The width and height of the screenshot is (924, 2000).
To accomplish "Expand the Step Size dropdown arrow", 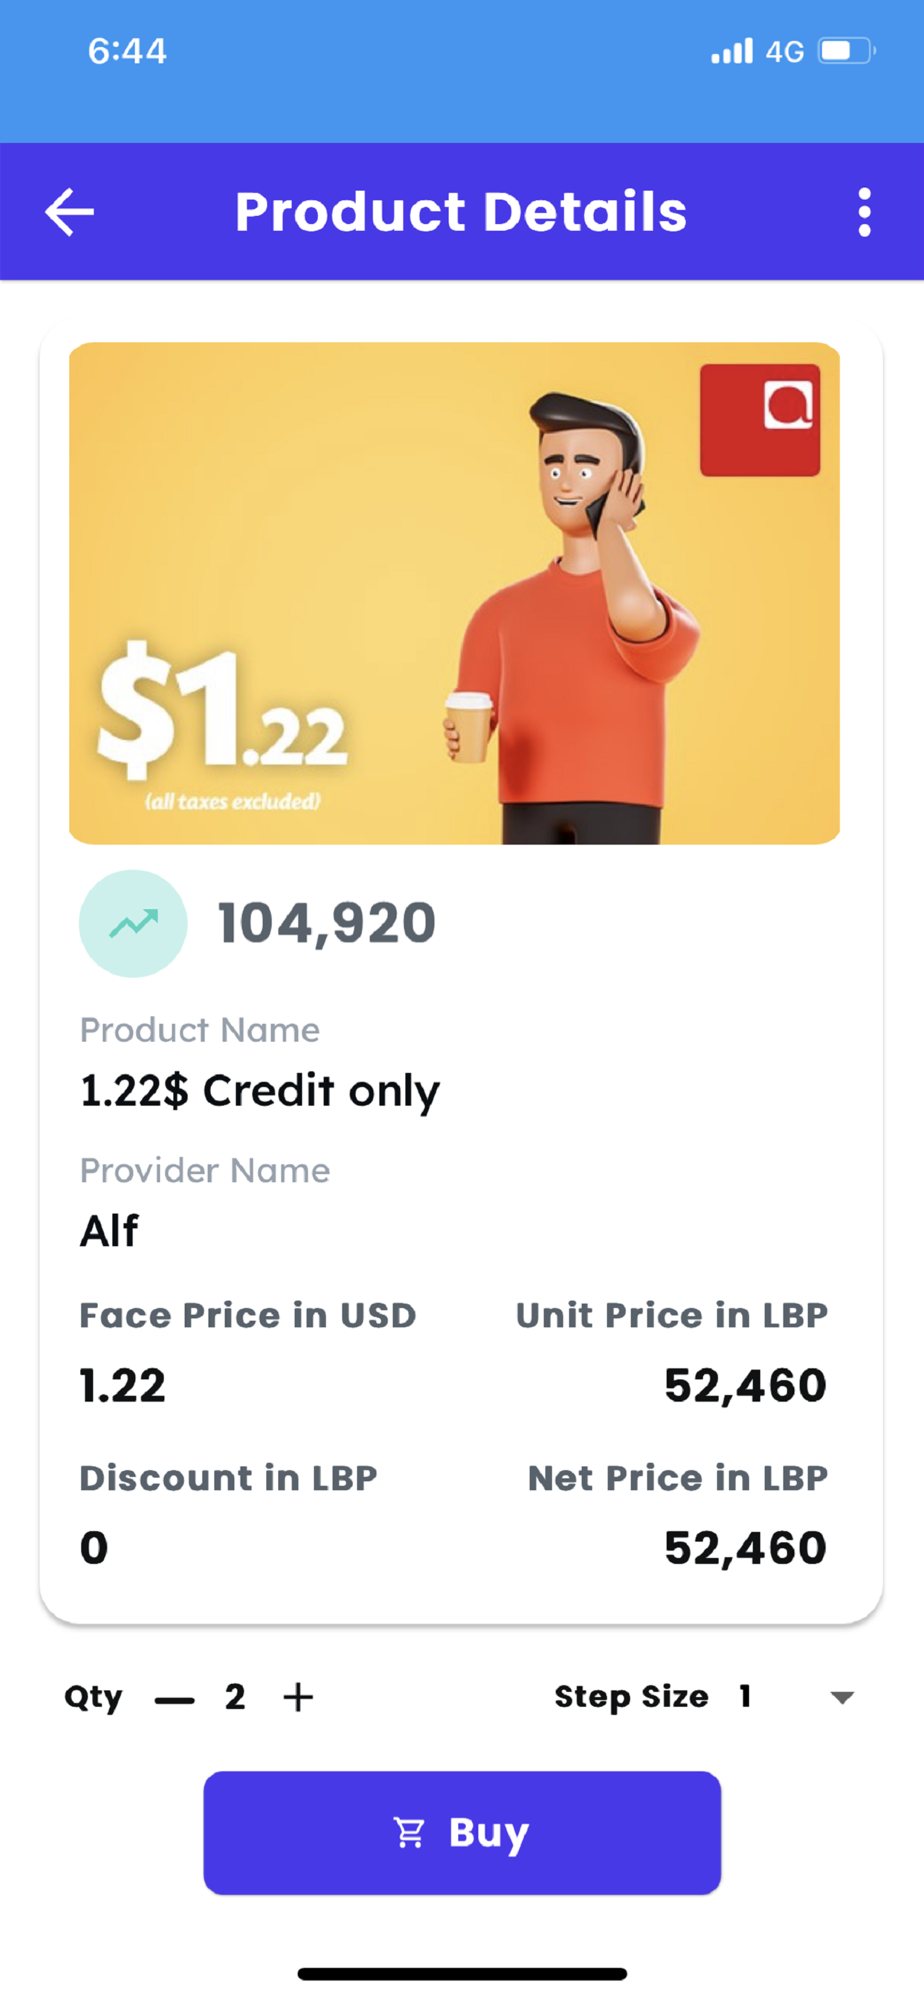I will pyautogui.click(x=842, y=1697).
